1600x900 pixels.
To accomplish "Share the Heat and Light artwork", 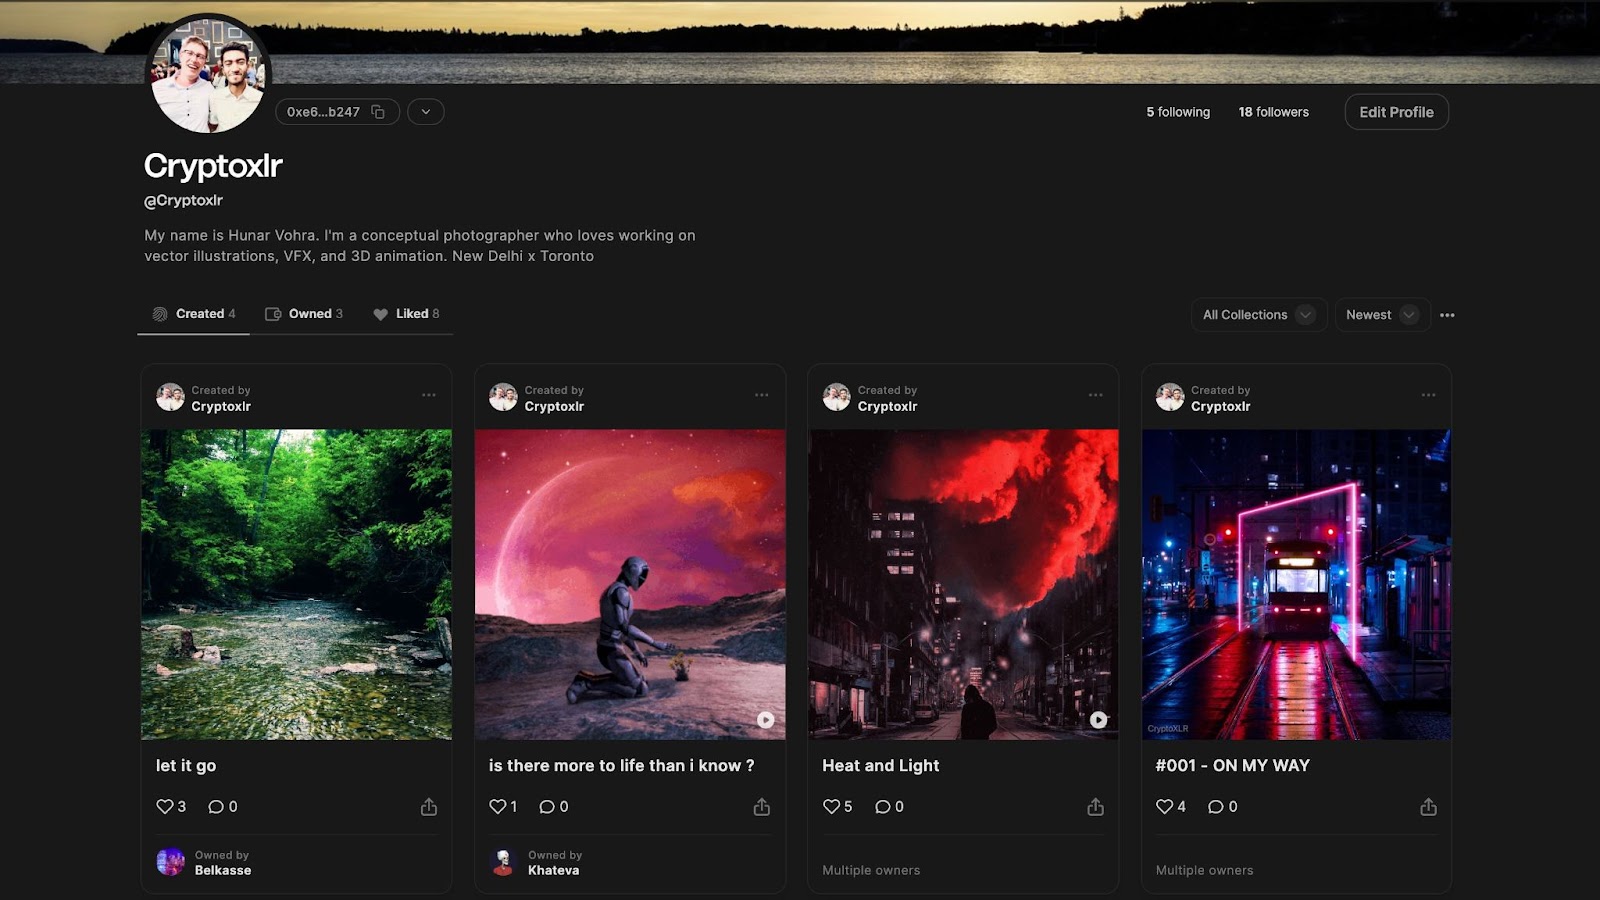I will tap(1096, 806).
